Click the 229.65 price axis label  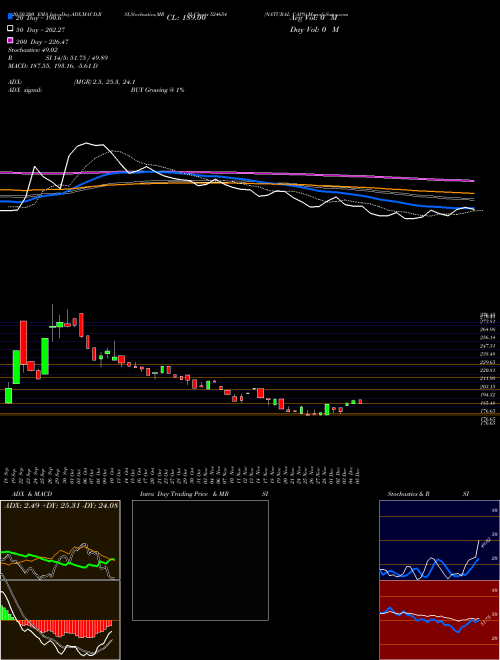pyautogui.click(x=488, y=362)
